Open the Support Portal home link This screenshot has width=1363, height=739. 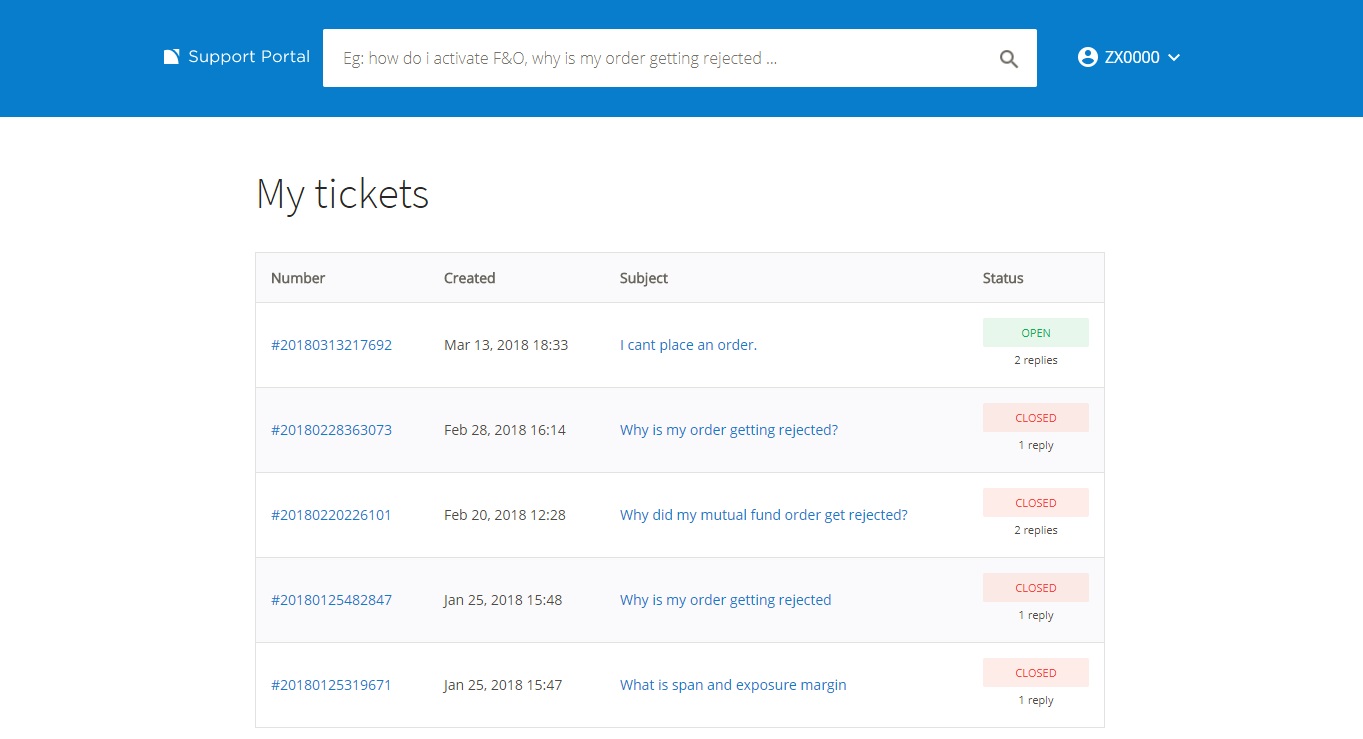click(237, 57)
